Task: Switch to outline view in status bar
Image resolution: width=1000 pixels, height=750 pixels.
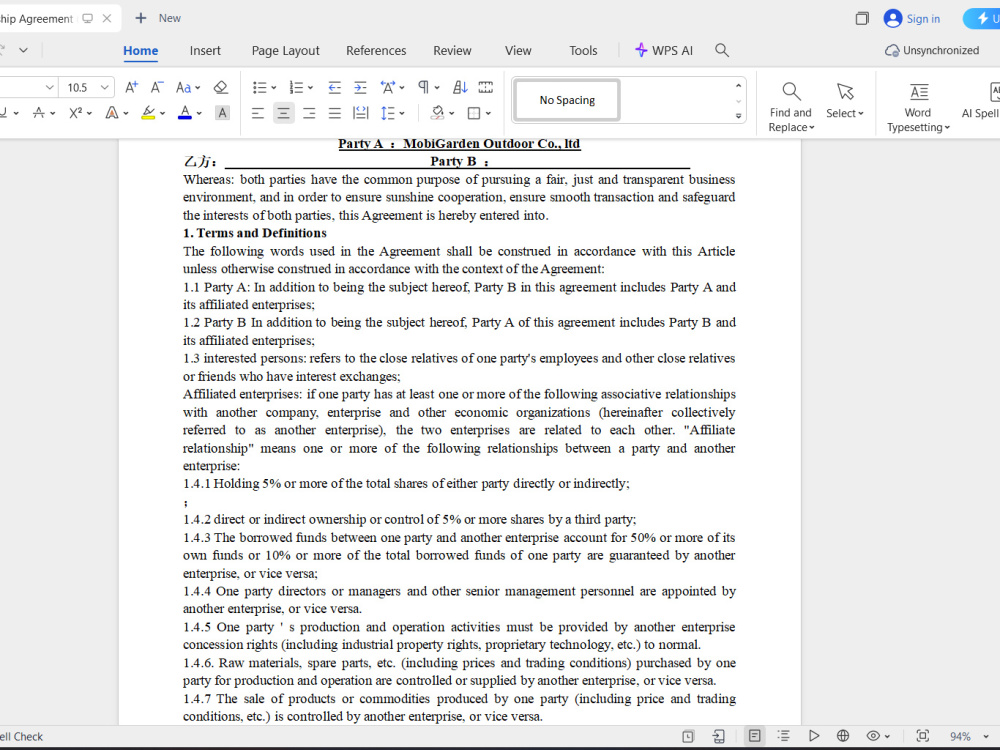Action: pos(784,736)
